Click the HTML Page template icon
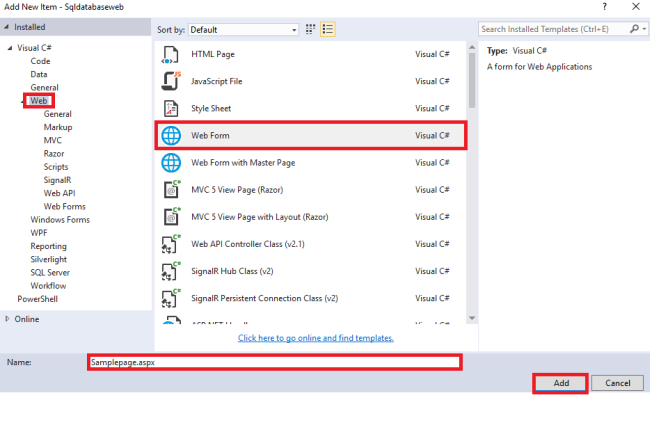Viewport: 650px width, 441px height. point(170,54)
